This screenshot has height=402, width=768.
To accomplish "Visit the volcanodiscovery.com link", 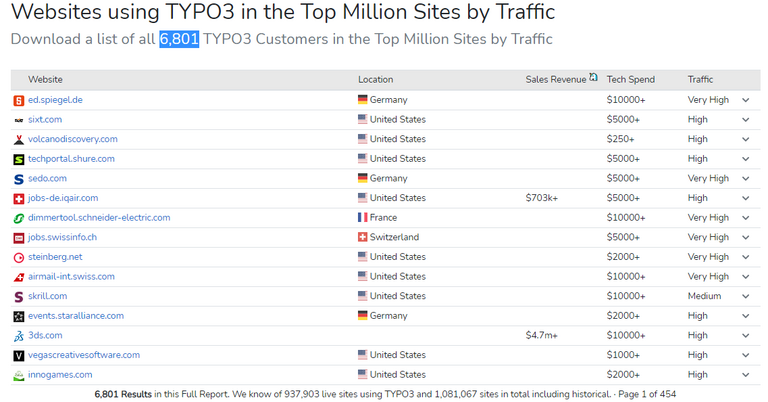I will [x=72, y=139].
